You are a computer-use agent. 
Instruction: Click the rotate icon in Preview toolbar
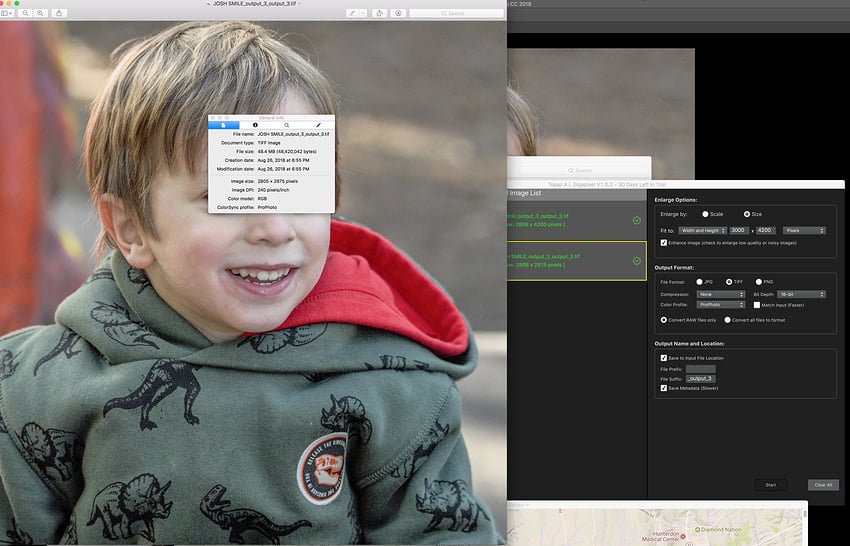pos(379,13)
